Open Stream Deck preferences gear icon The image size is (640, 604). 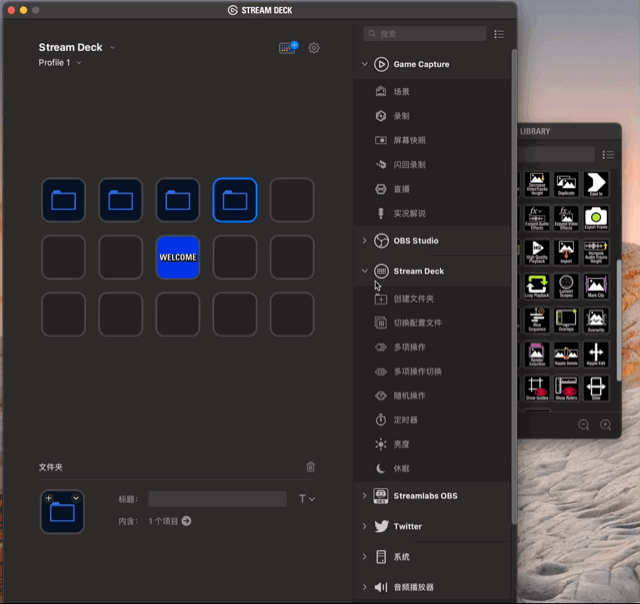[x=313, y=48]
